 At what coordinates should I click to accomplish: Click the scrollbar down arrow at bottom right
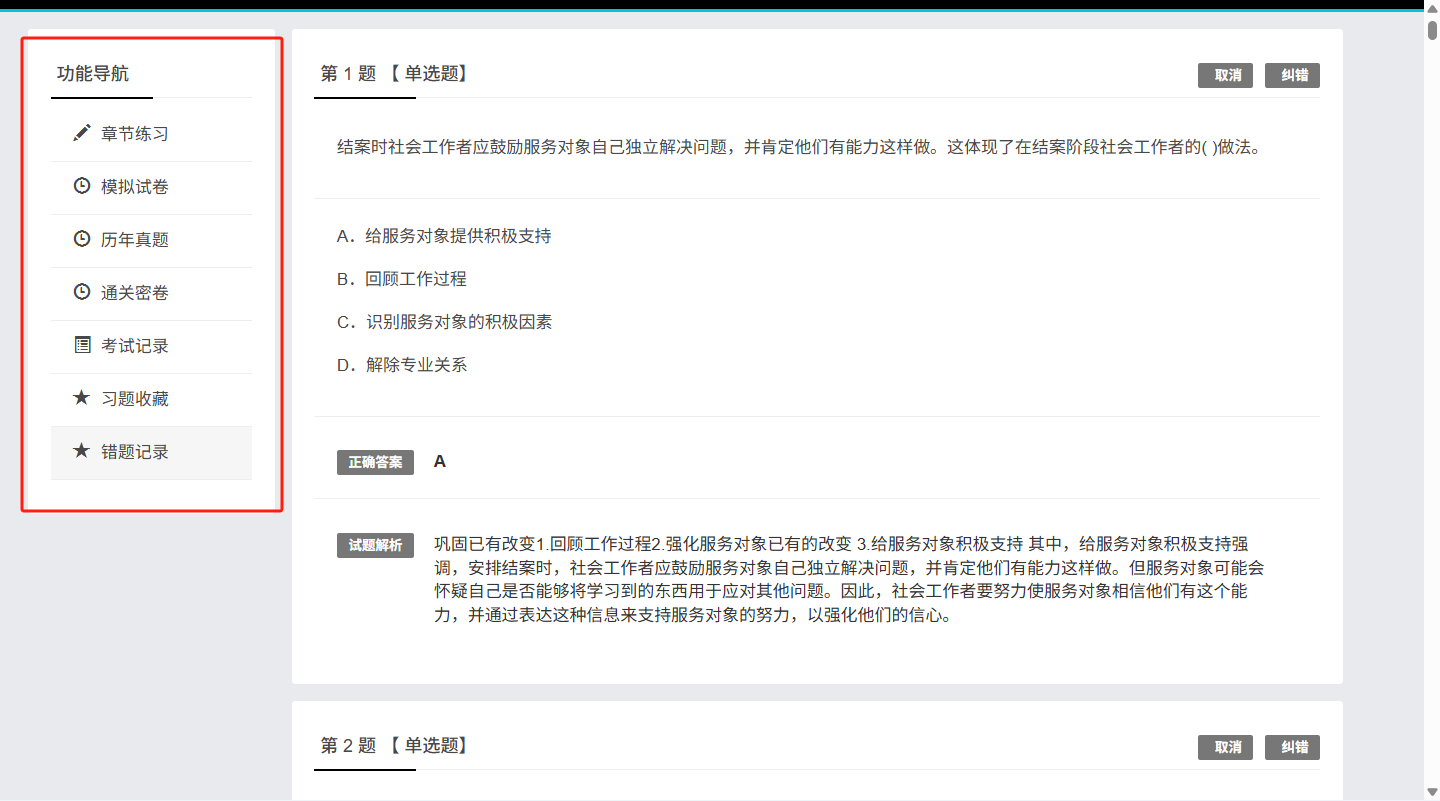(x=1432, y=793)
